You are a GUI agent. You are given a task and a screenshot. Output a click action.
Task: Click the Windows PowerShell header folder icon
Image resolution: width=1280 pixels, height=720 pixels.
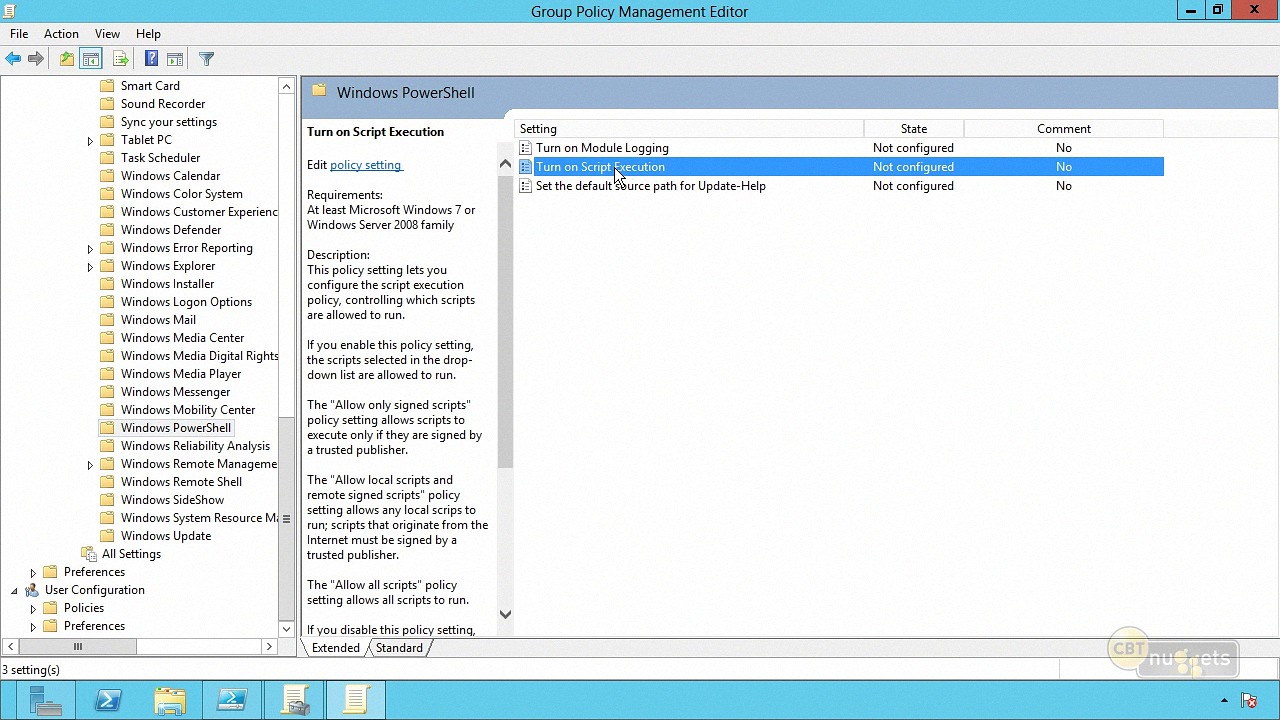[319, 91]
